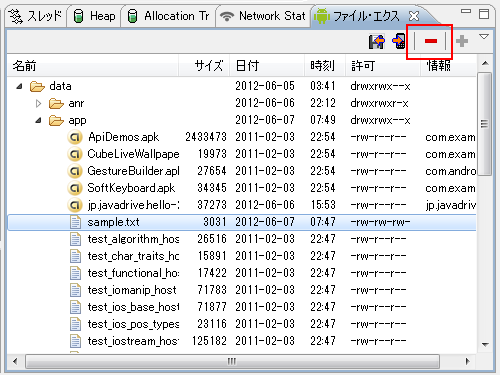Collapse the data folder
The image size is (500, 375).
[x=19, y=86]
